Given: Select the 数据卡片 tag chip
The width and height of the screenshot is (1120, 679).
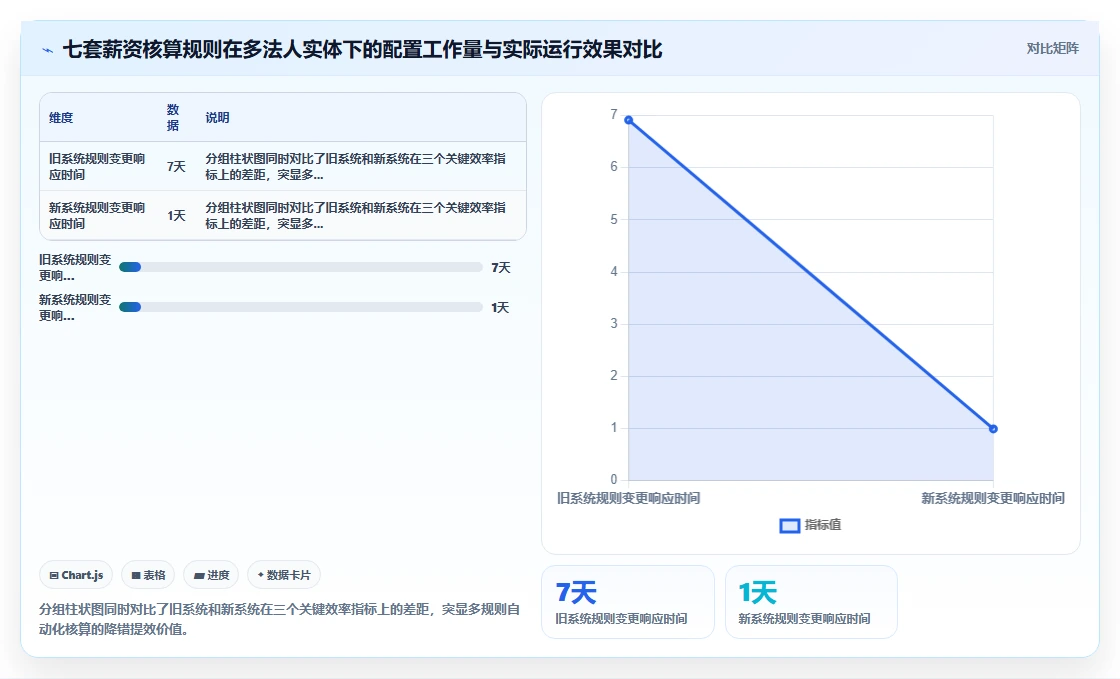Looking at the screenshot, I should click(284, 575).
